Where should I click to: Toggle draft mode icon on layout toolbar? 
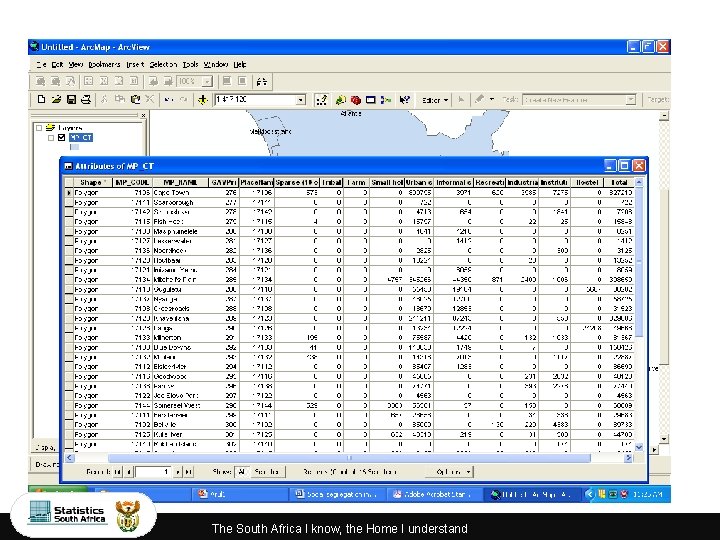pyautogui.click(x=227, y=81)
